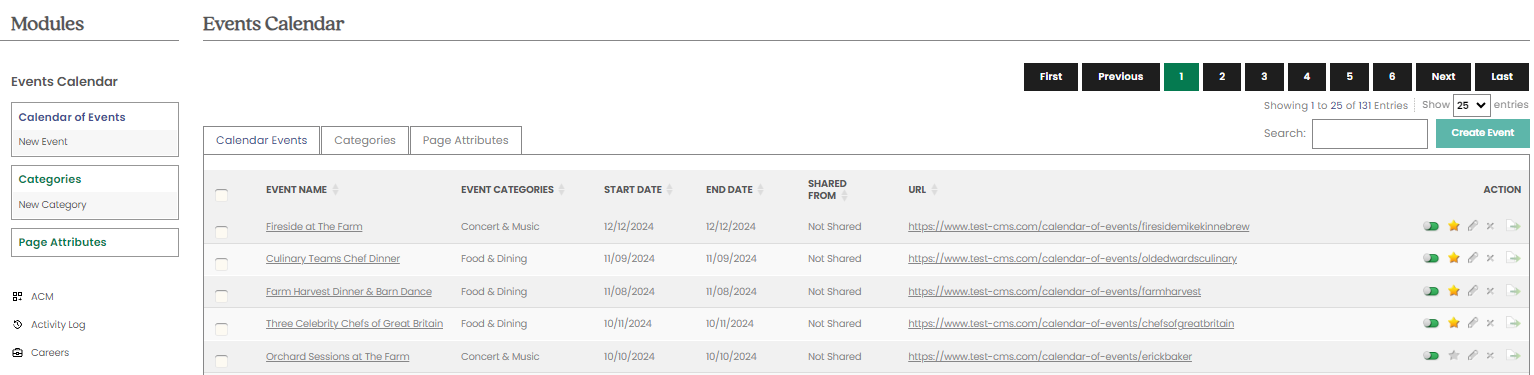The image size is (1534, 375).
Task: Open the Careers module in sidebar
Action: 50,352
